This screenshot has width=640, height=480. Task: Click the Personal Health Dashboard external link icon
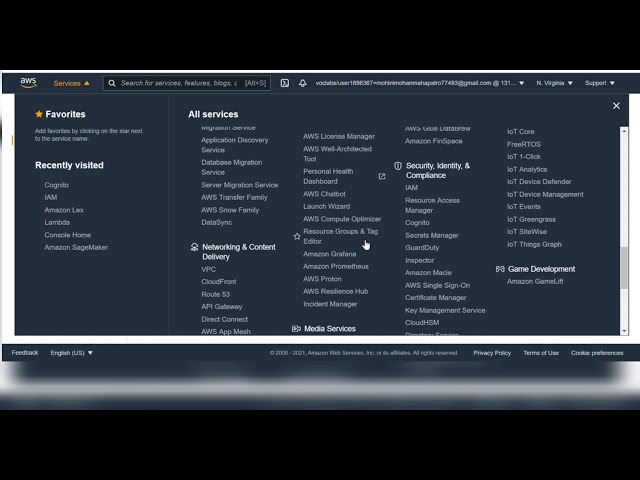coord(382,176)
